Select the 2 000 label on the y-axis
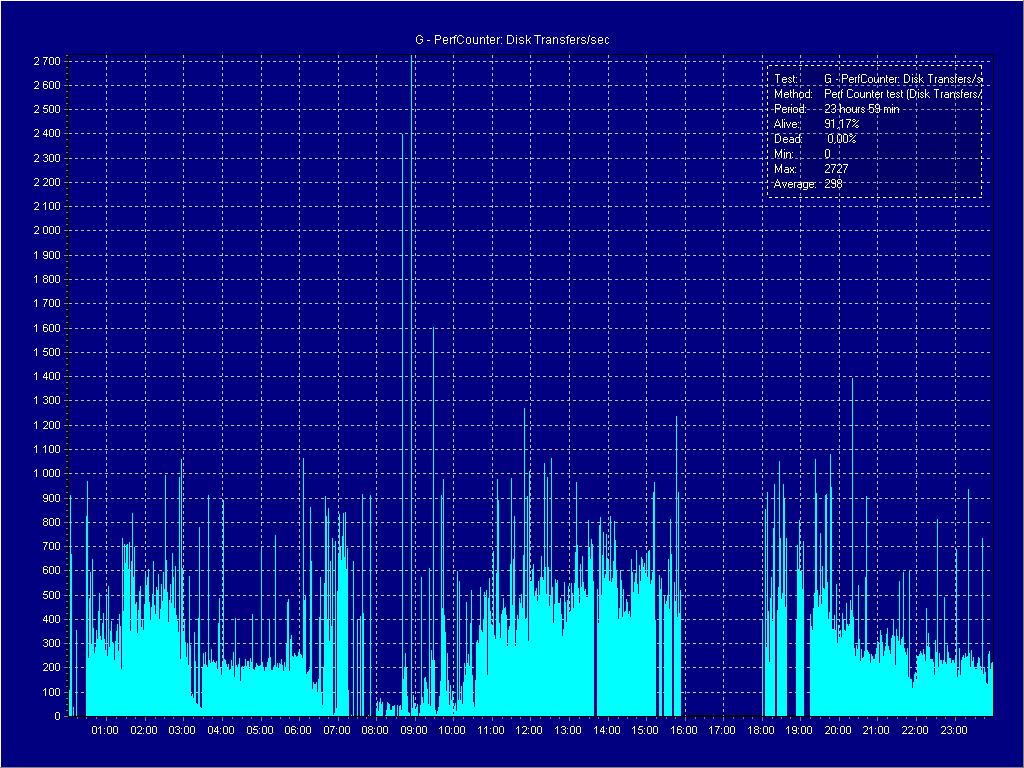The image size is (1024, 768). tap(46, 231)
